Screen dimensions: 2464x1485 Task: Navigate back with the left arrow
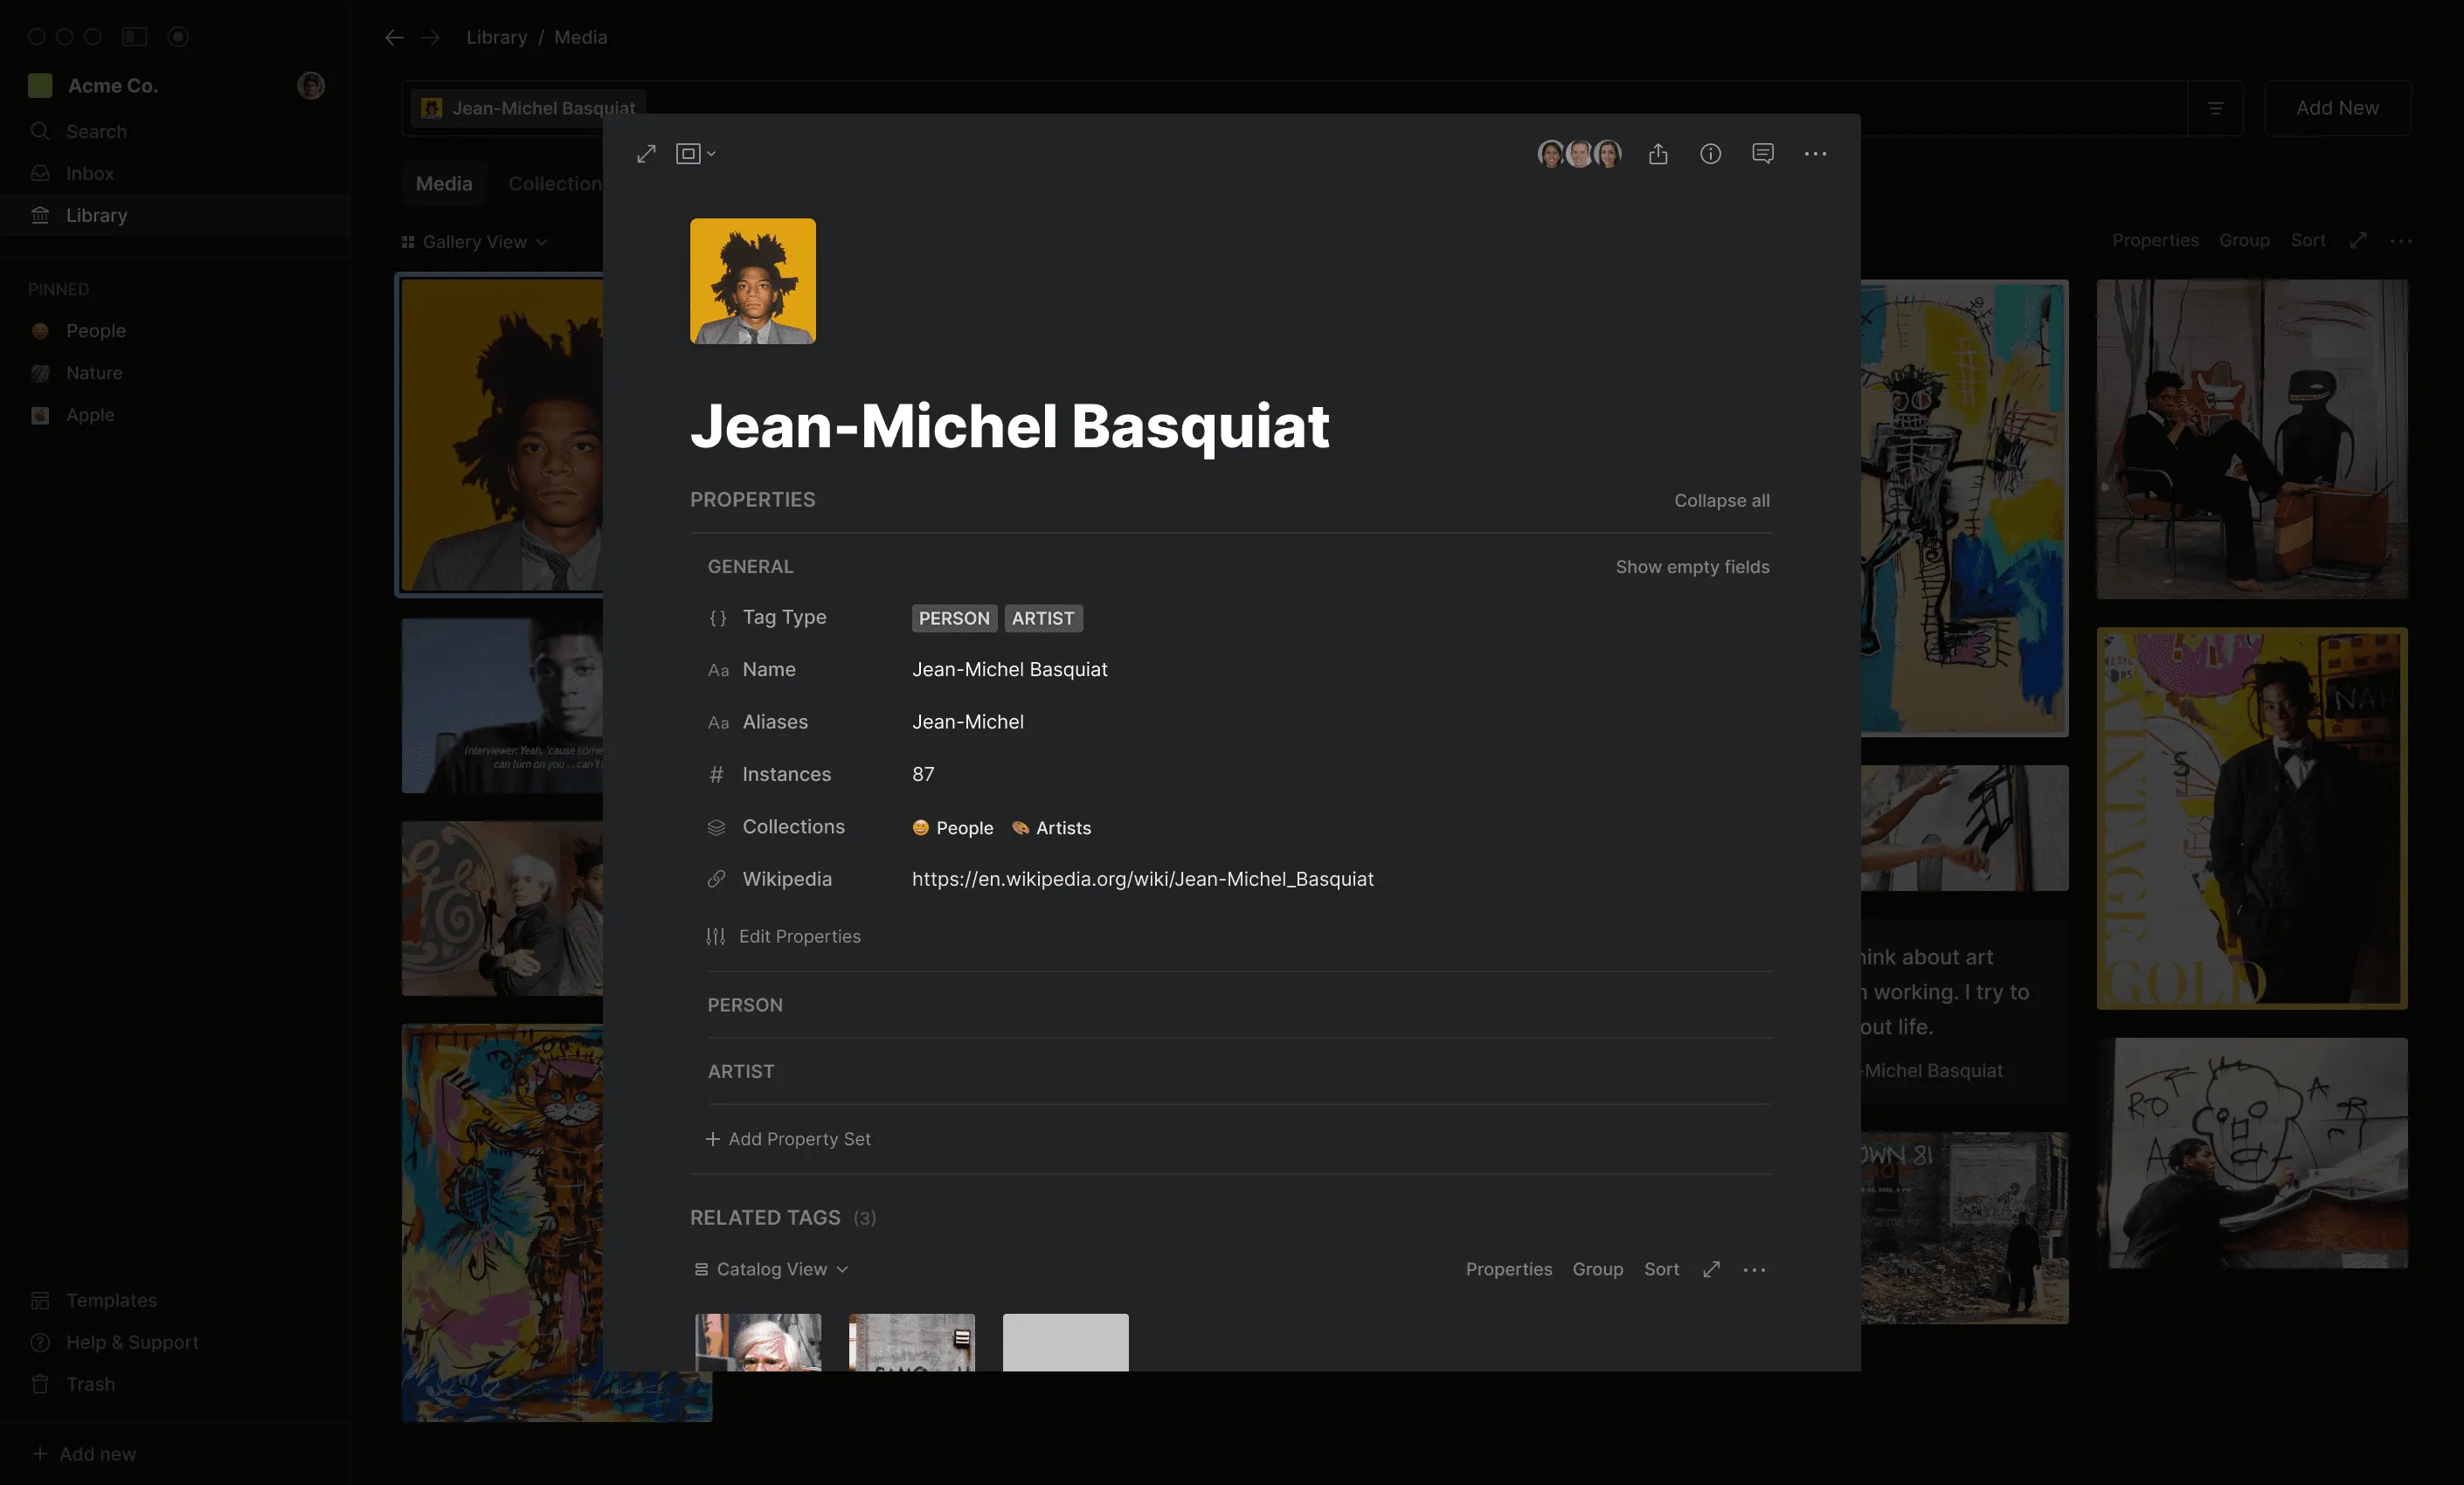coord(394,37)
